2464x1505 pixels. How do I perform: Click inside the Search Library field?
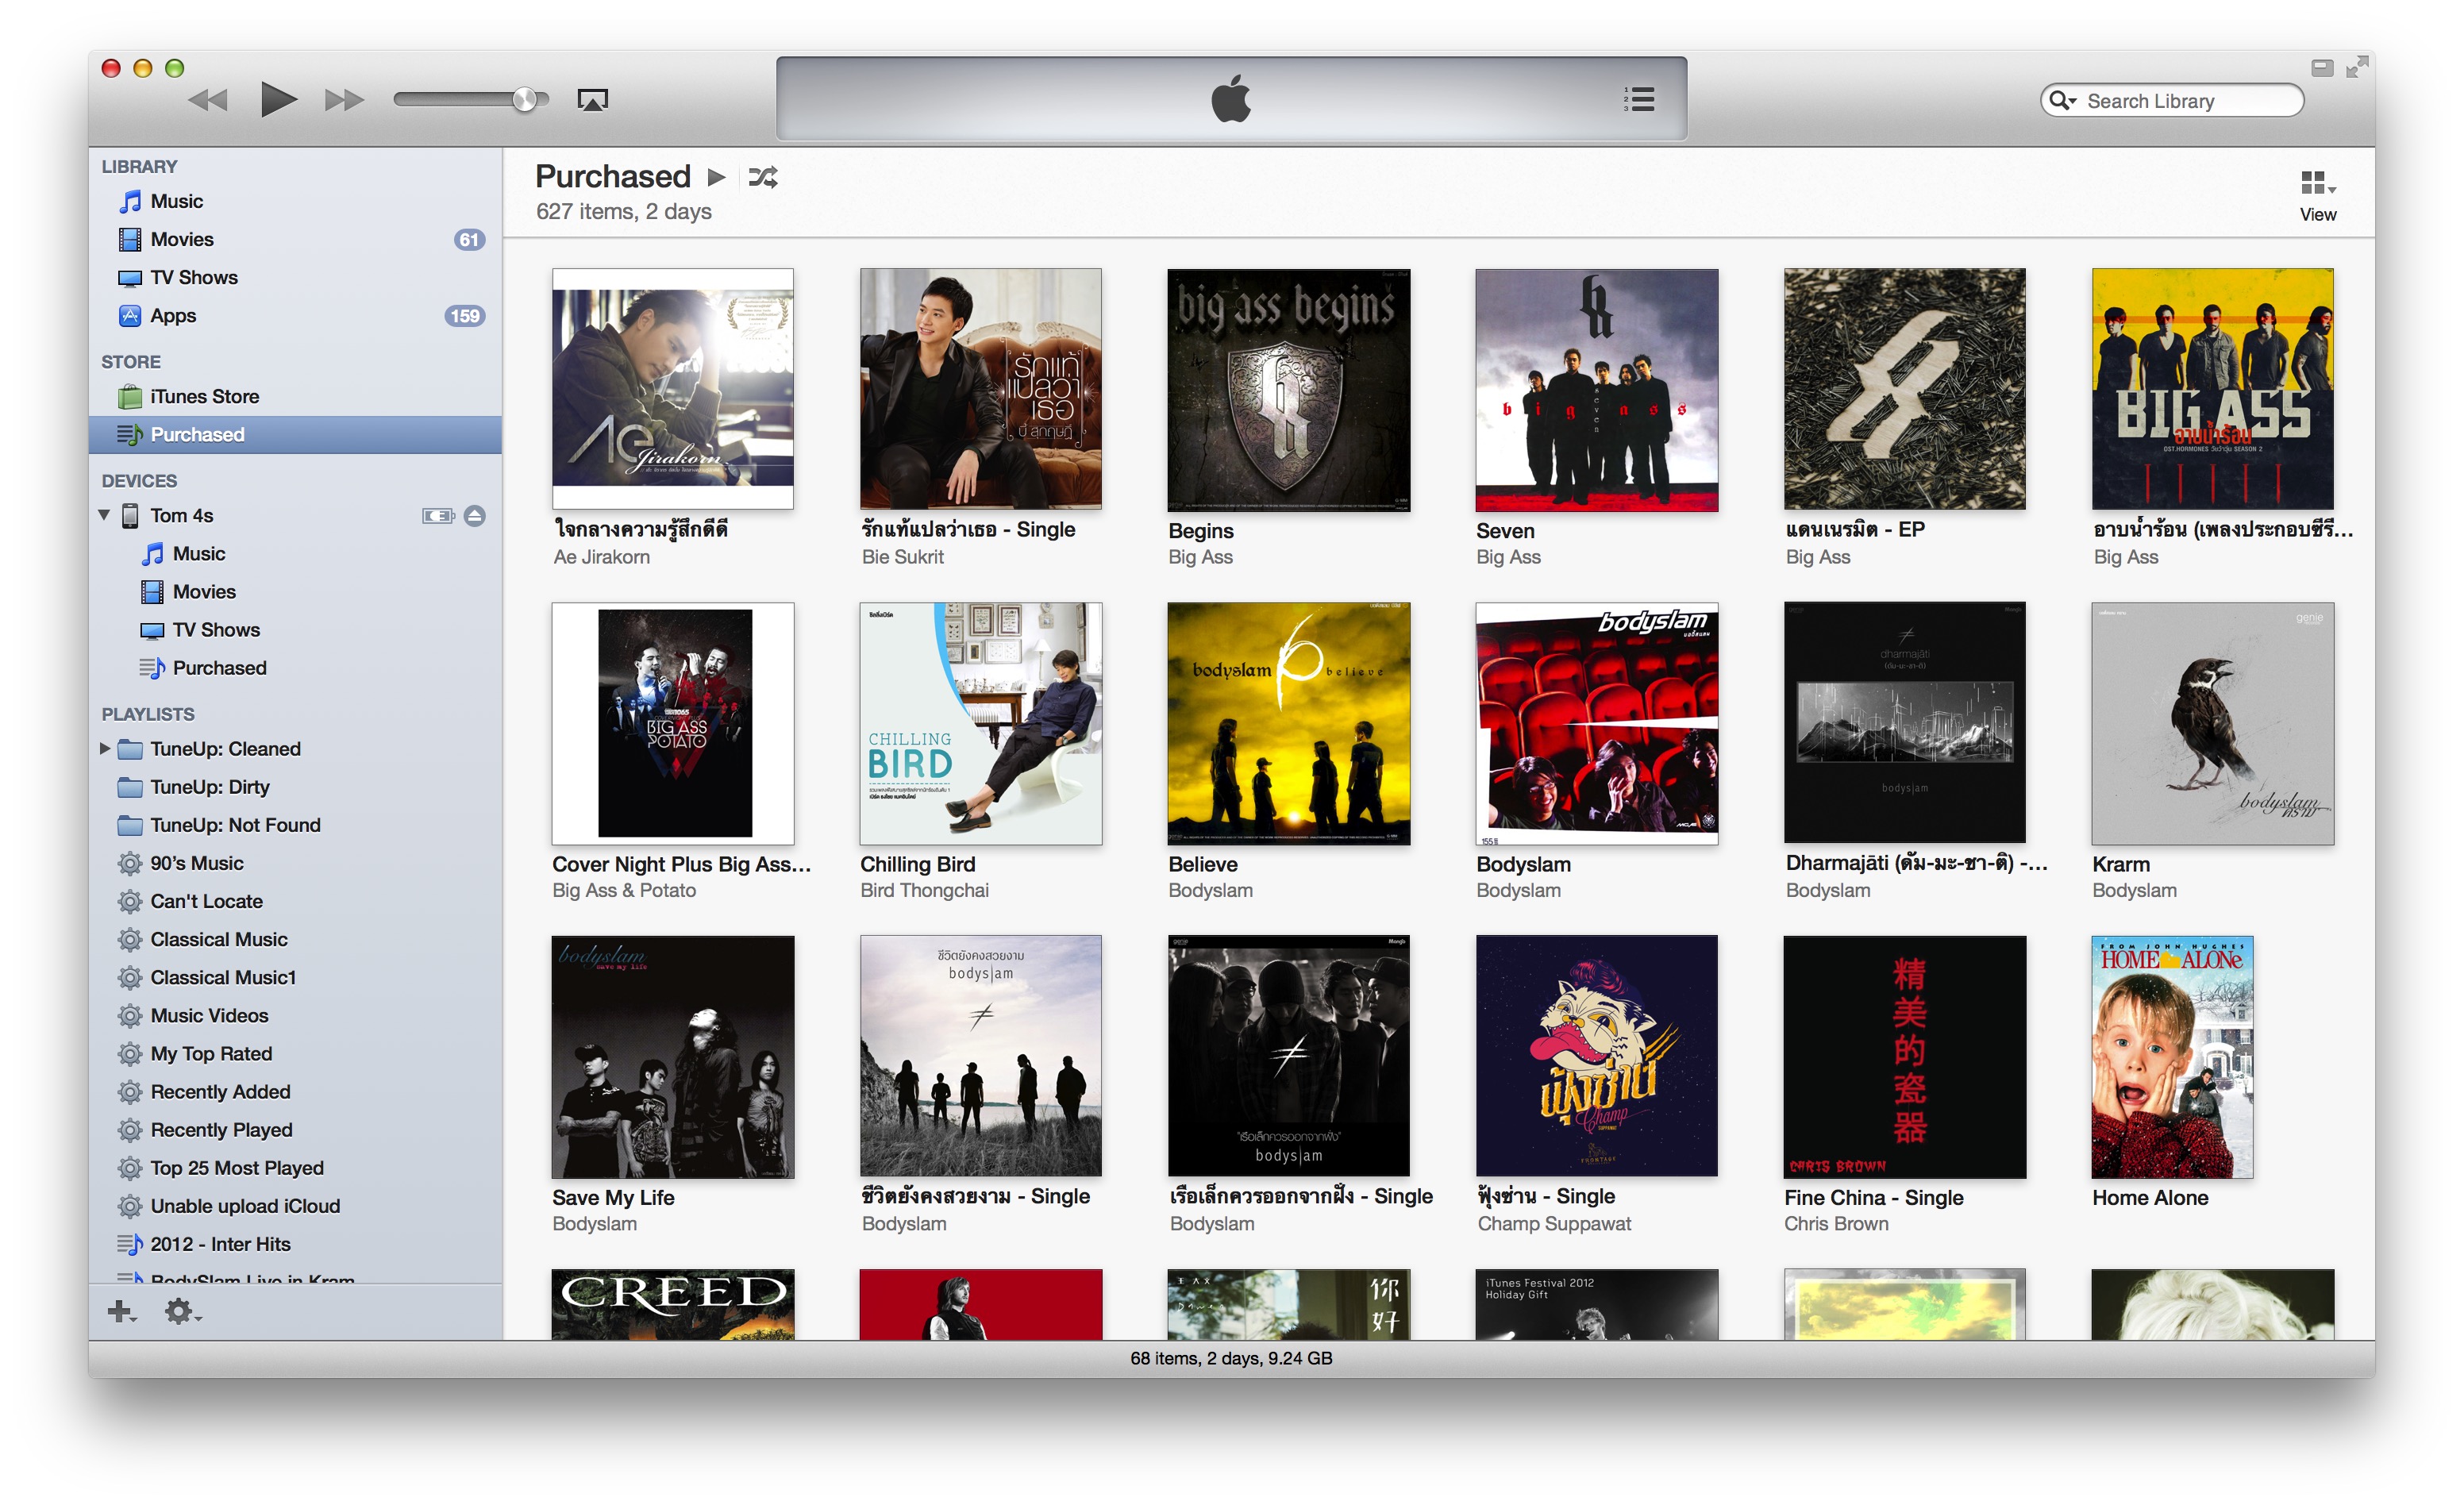tap(2180, 100)
